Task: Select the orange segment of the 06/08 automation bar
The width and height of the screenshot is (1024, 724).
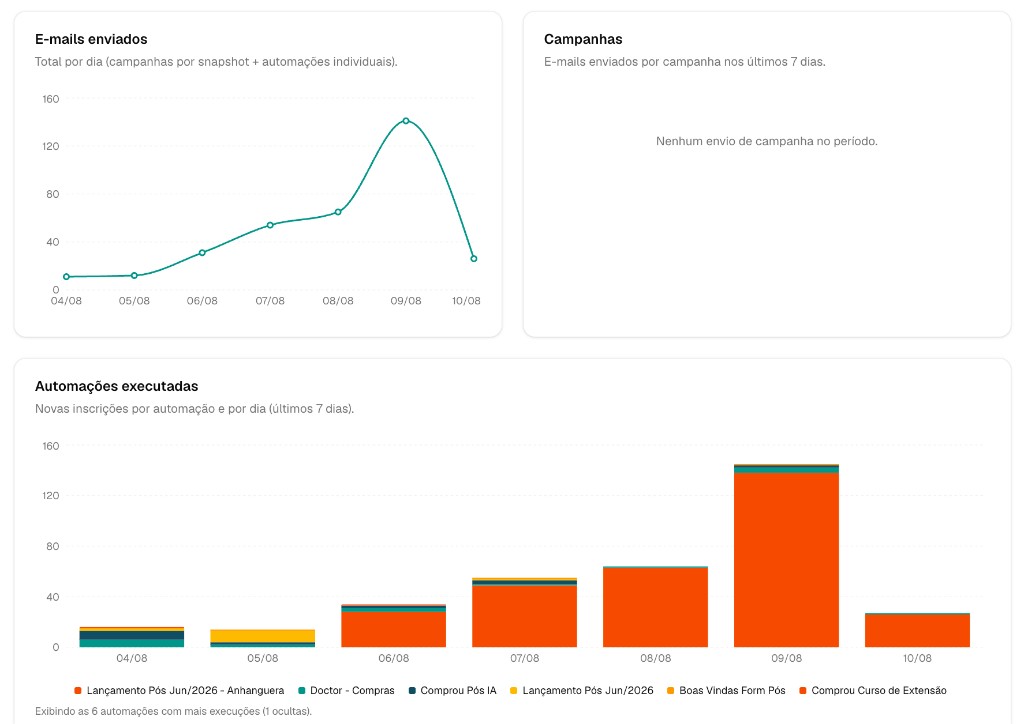Action: (x=394, y=629)
